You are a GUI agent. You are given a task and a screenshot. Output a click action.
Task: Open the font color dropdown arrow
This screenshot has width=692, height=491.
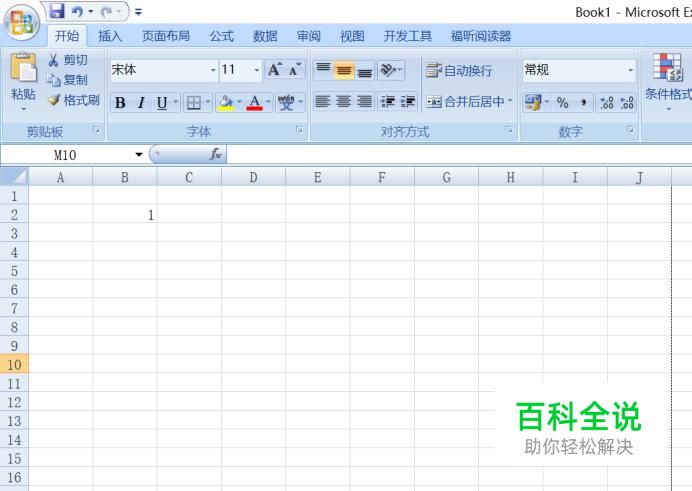(x=268, y=102)
